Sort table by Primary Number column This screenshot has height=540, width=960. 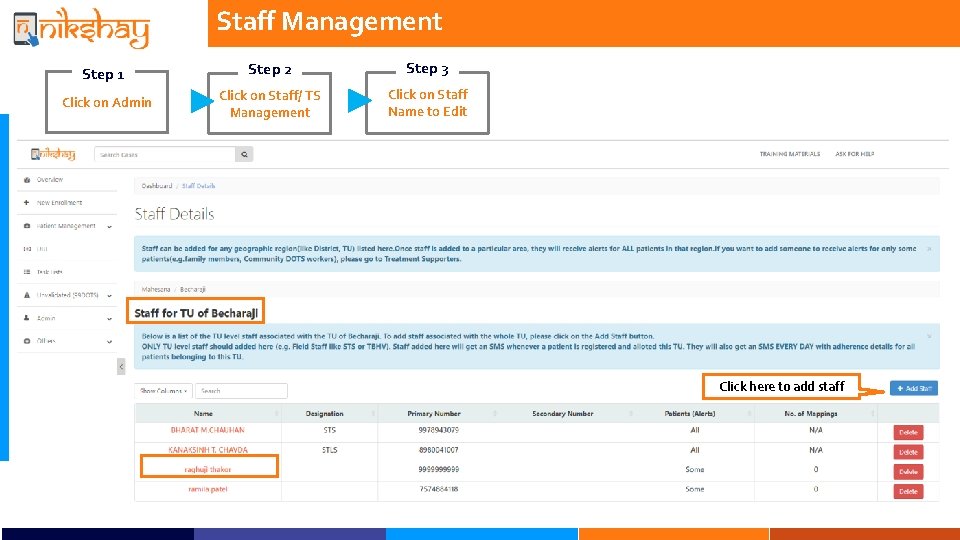(x=438, y=413)
